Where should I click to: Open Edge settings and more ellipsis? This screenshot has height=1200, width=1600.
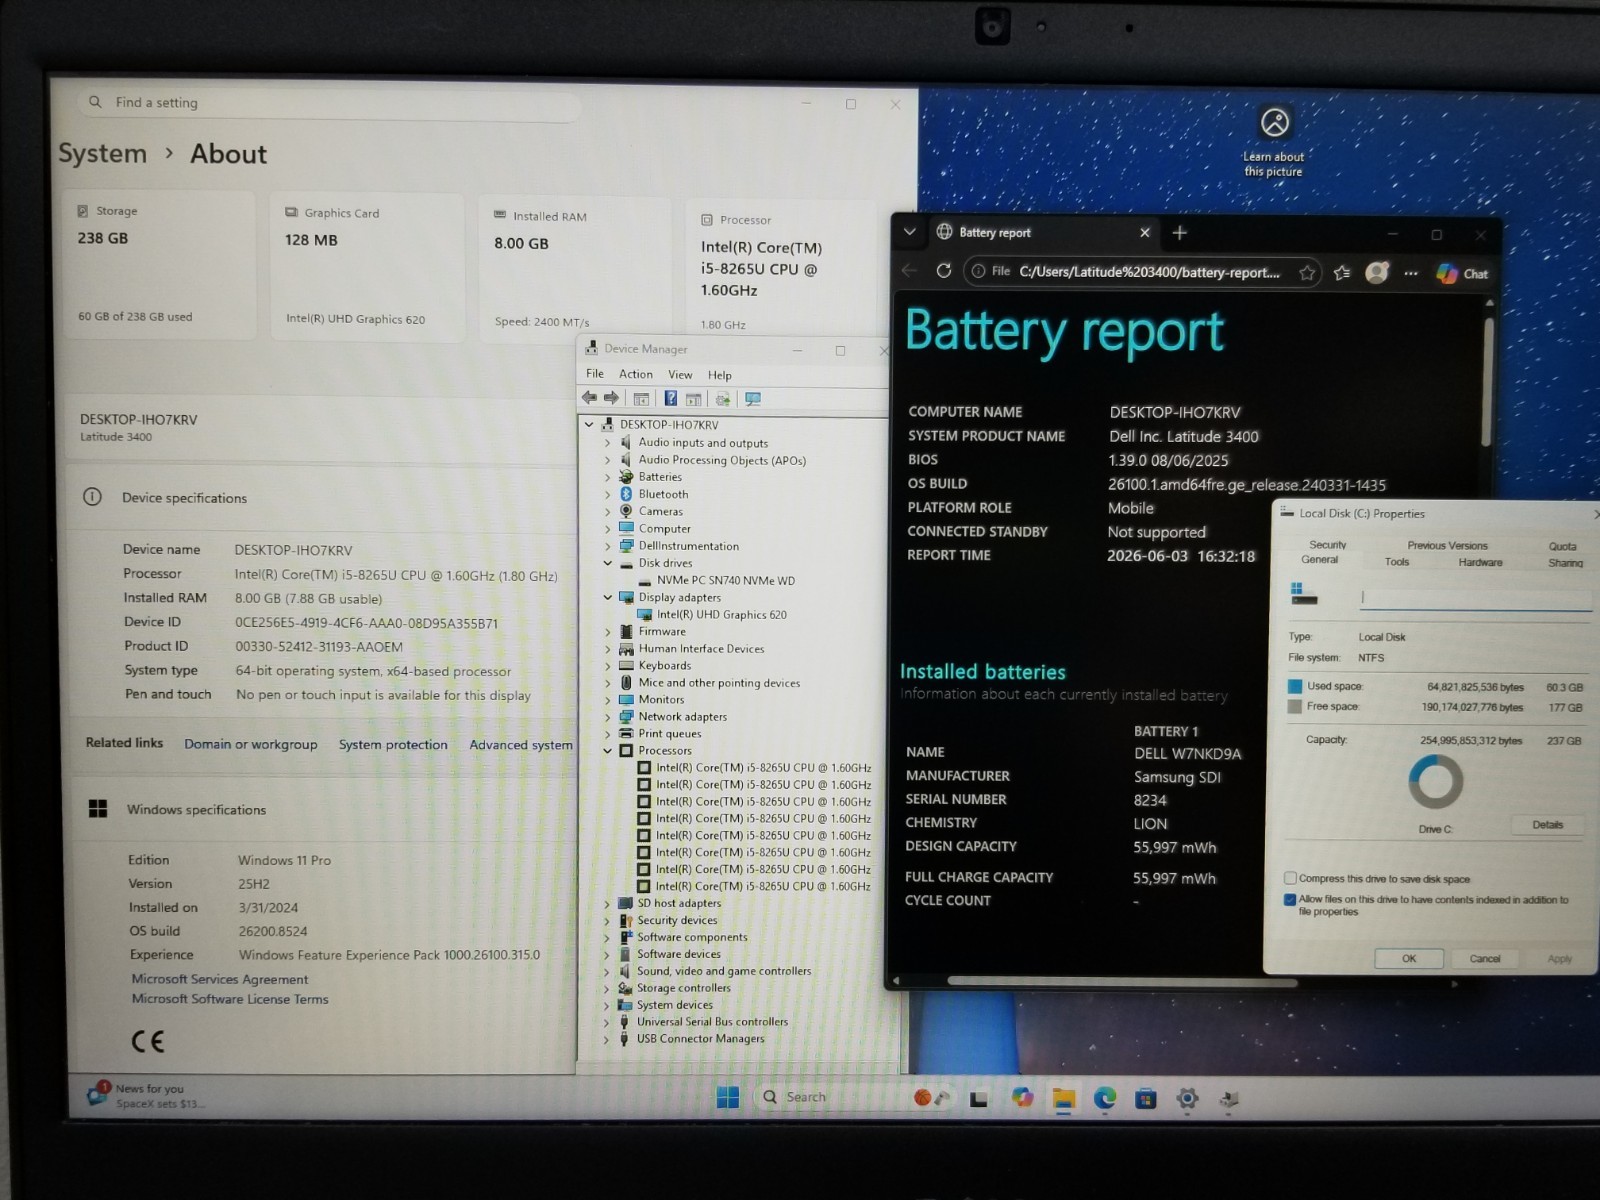(x=1411, y=273)
